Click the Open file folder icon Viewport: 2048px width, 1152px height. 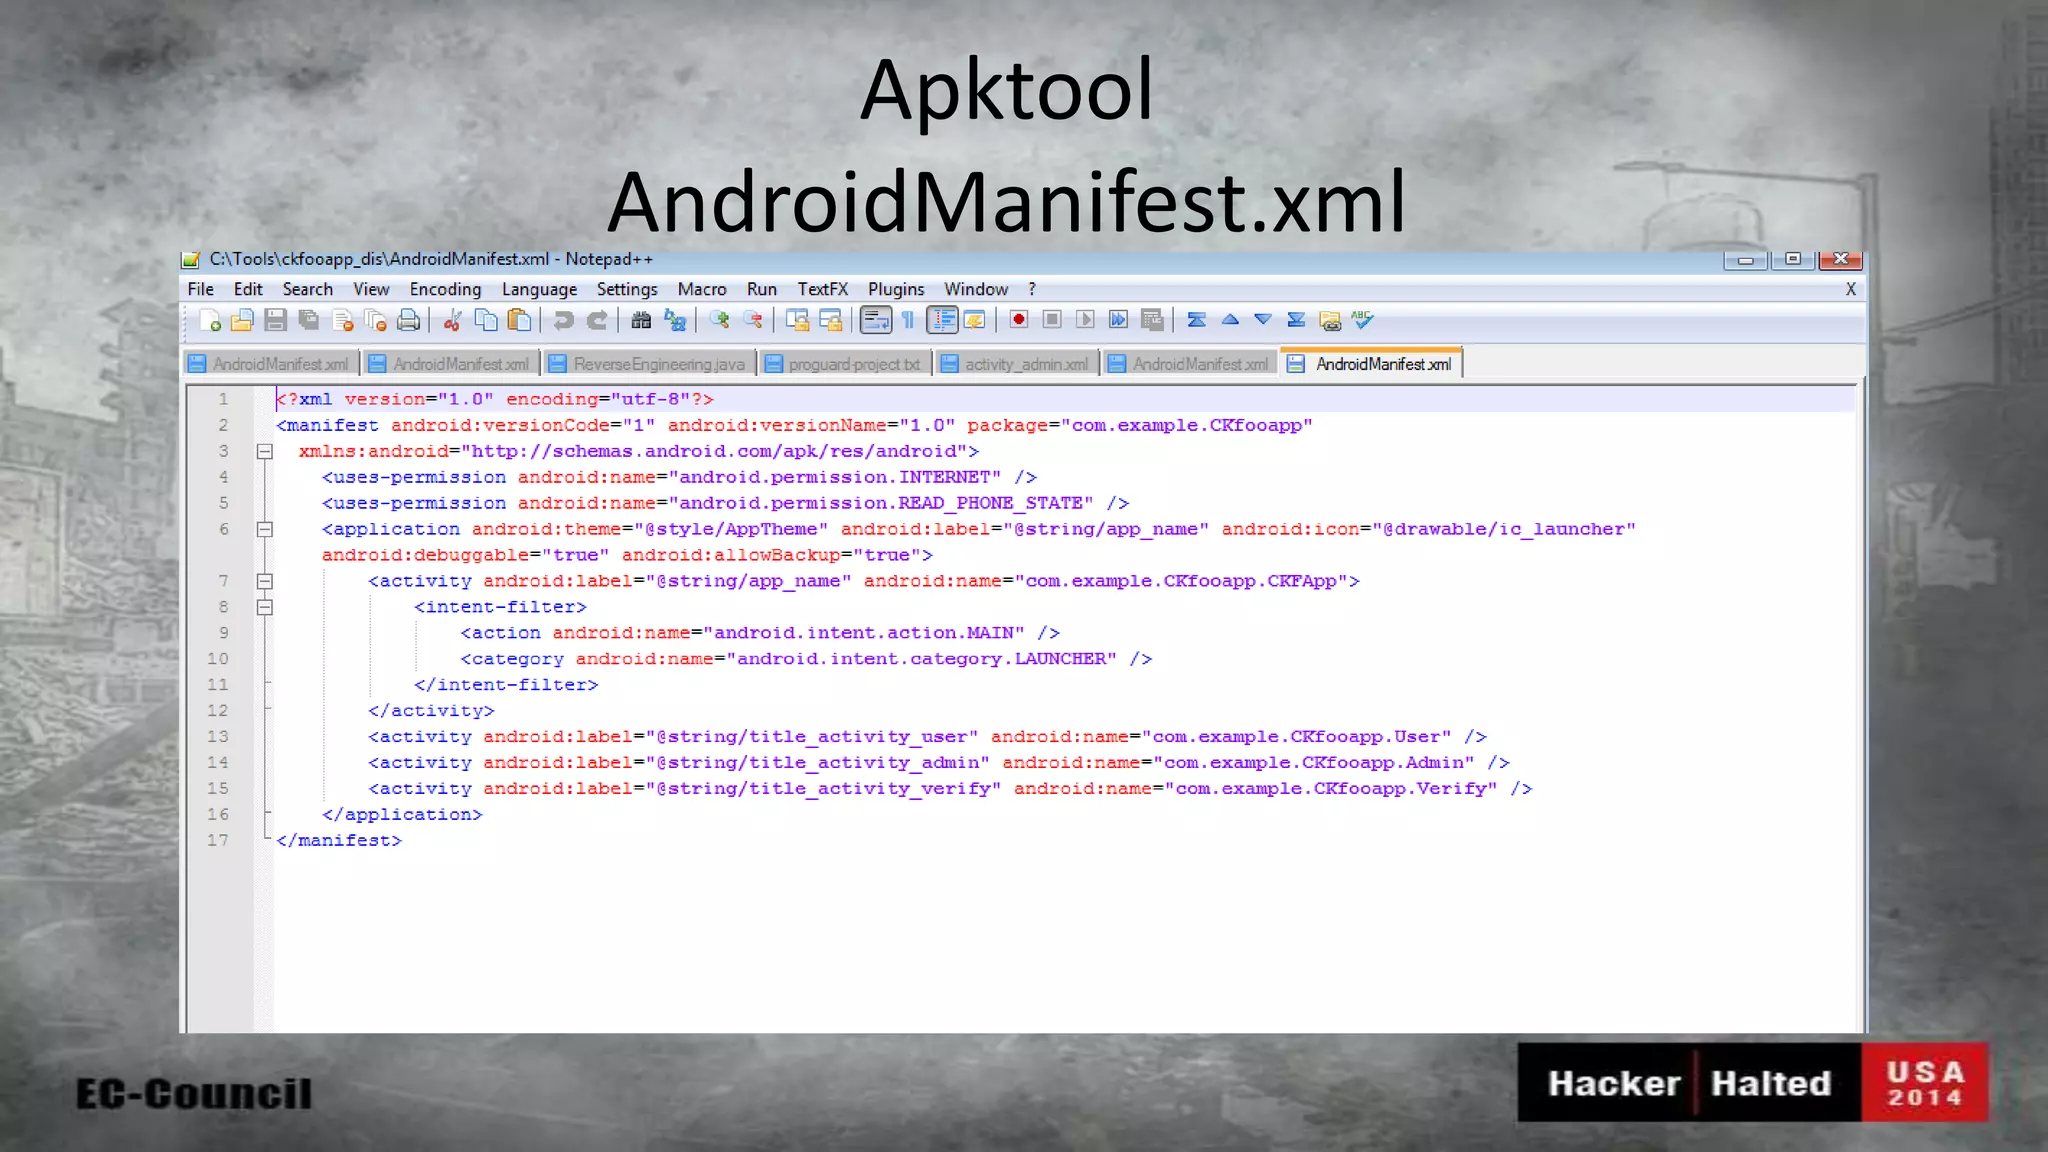click(242, 320)
